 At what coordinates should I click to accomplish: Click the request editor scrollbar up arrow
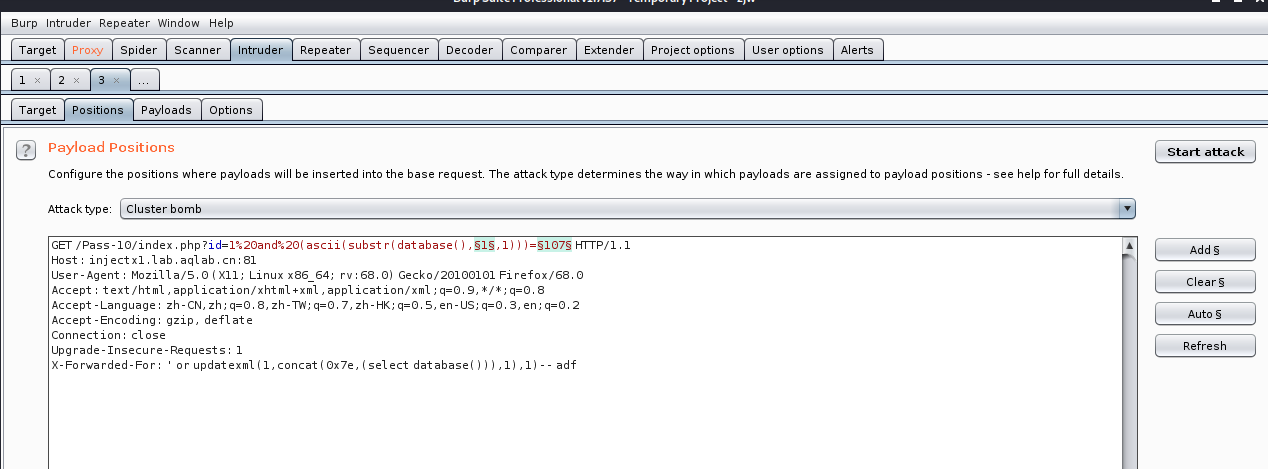point(1130,245)
